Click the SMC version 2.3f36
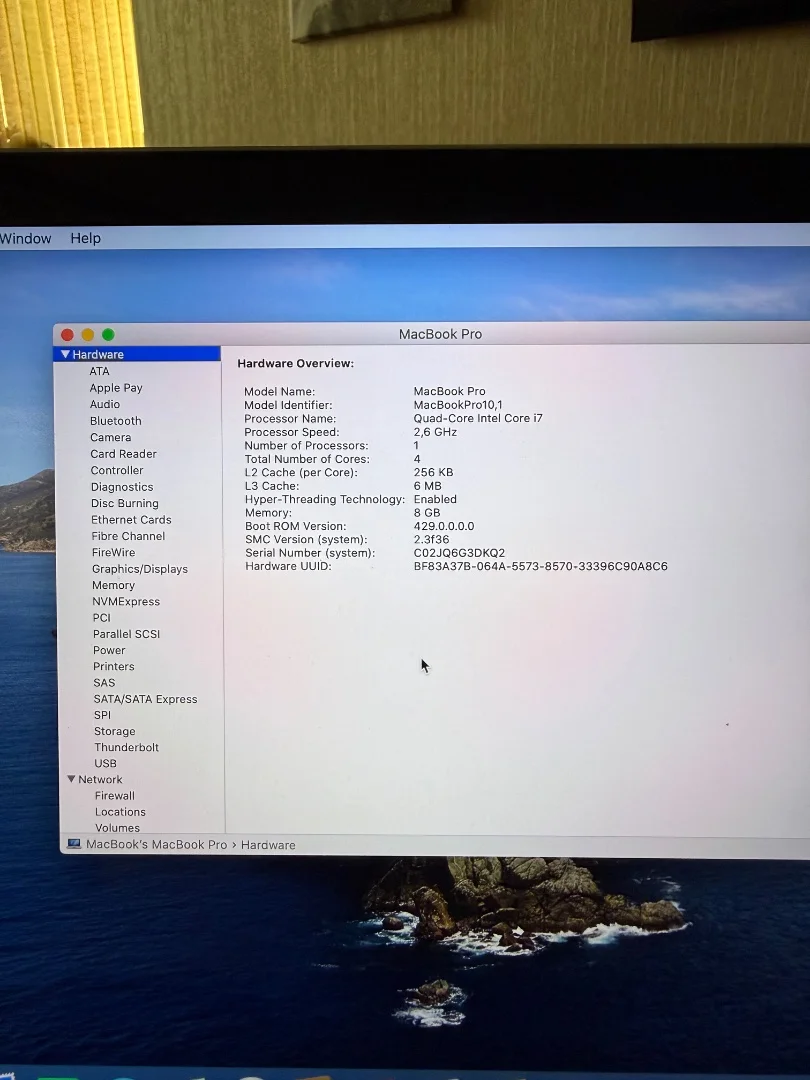 point(431,539)
